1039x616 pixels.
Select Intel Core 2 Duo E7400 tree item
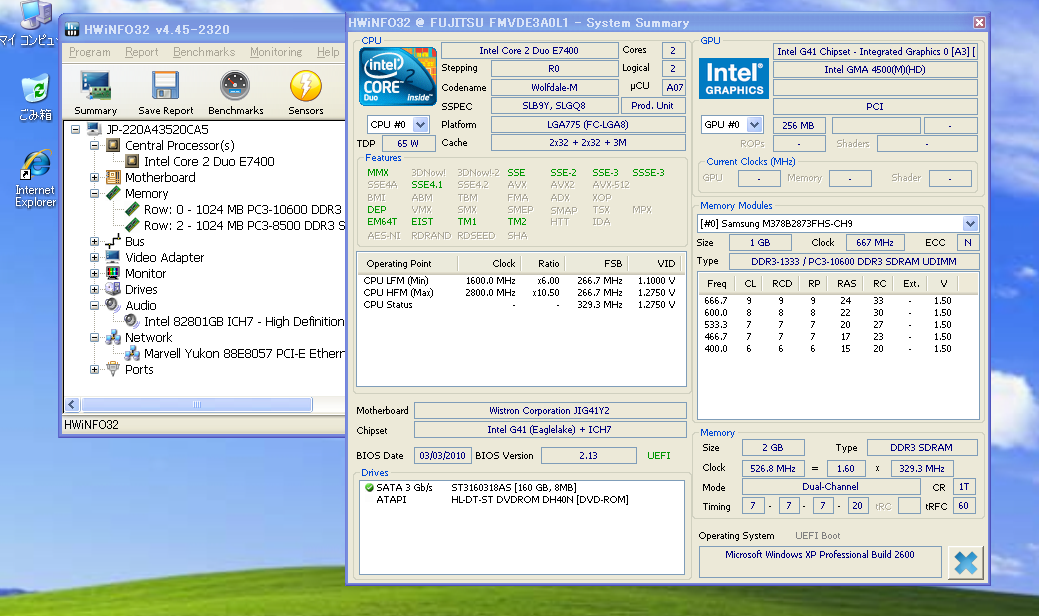point(208,162)
